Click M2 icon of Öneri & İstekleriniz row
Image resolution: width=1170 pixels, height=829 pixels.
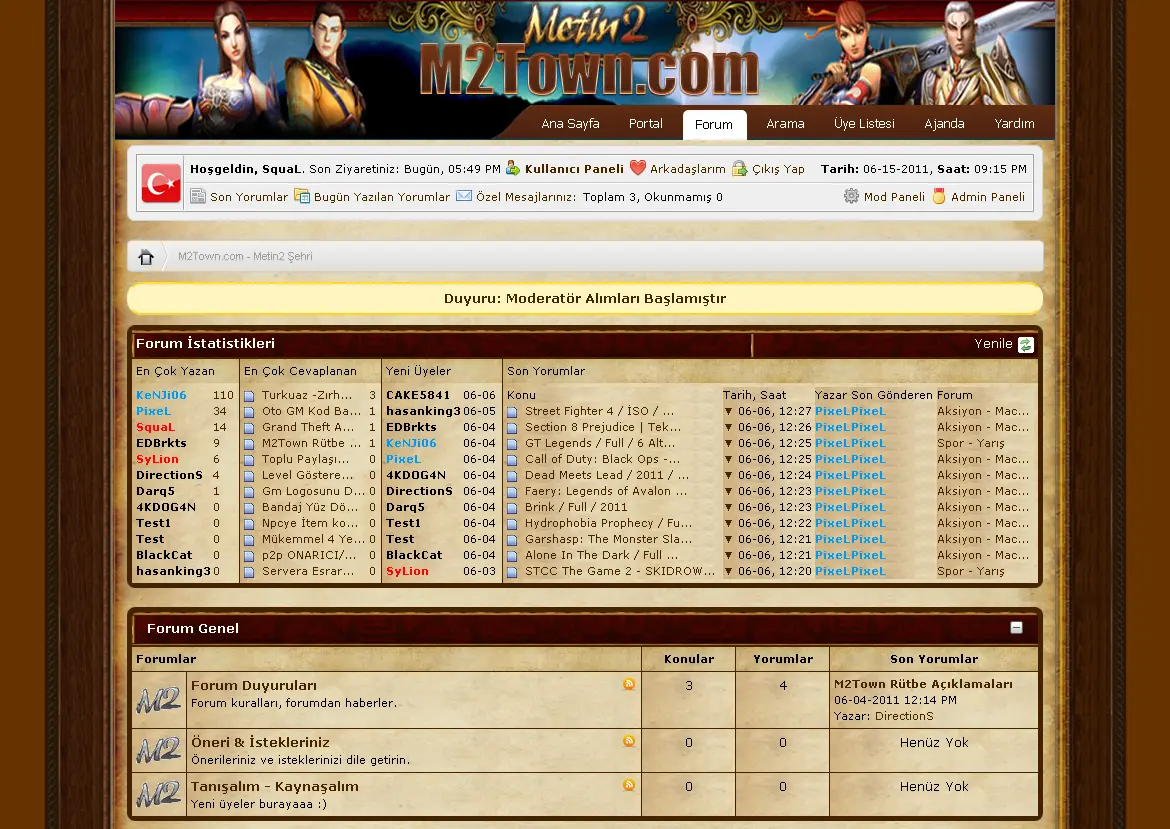click(158, 751)
